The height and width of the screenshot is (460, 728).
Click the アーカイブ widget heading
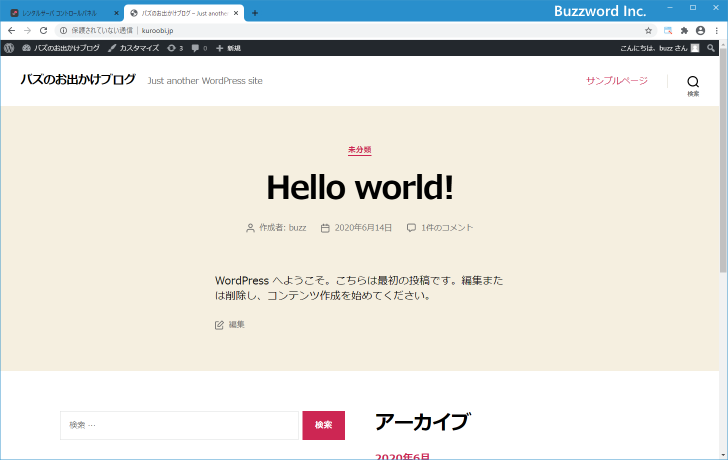[x=422, y=421]
